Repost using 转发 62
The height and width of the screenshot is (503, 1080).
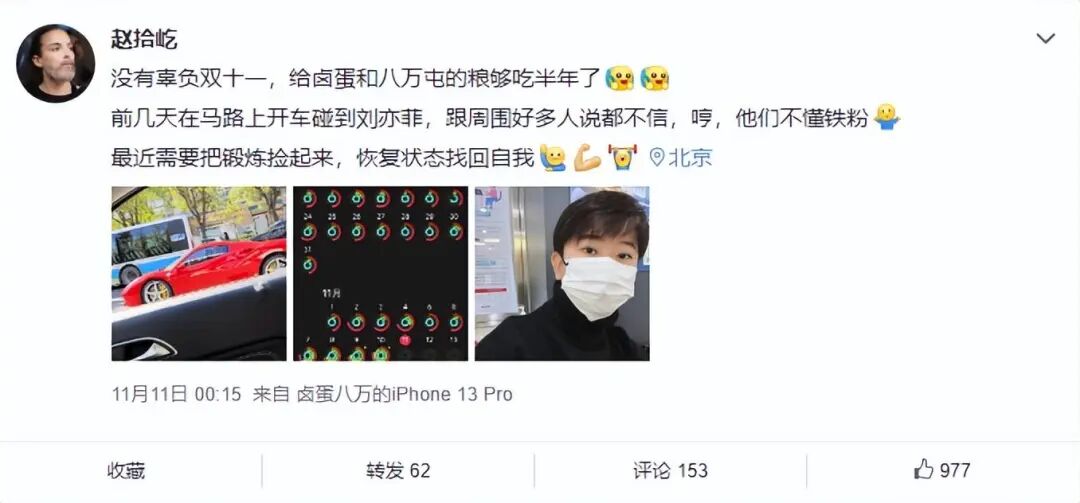398,471
